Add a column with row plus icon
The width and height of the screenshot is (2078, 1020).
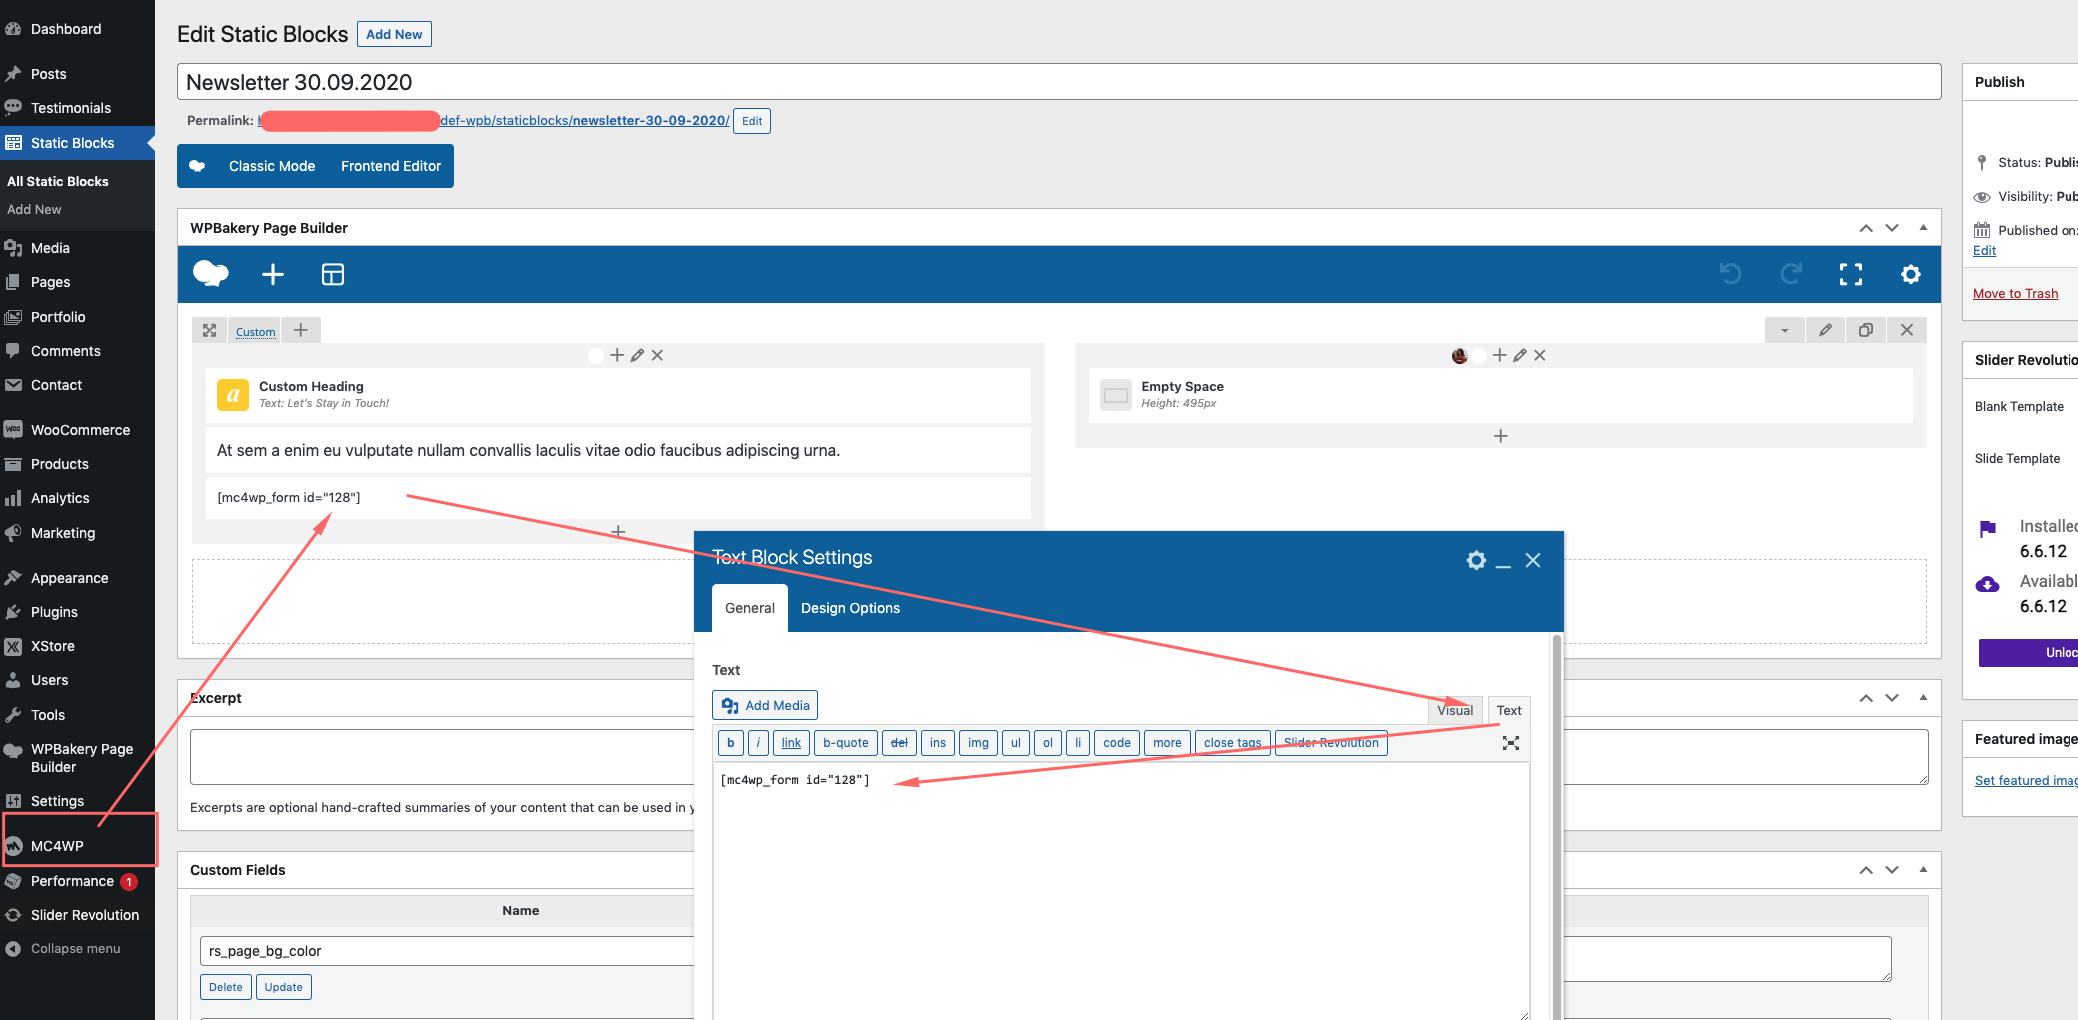[x=301, y=330]
